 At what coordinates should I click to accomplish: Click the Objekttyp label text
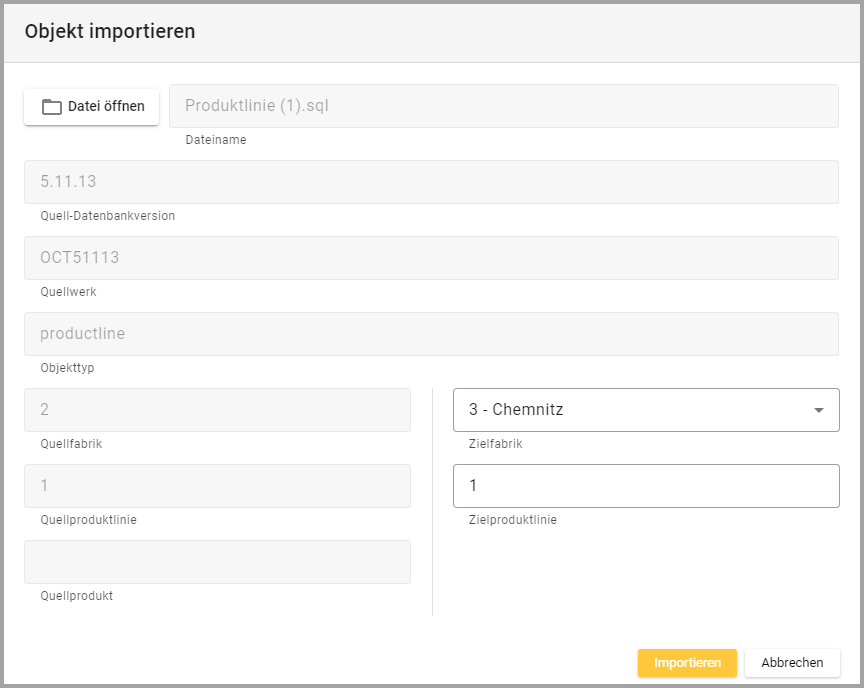tap(67, 368)
